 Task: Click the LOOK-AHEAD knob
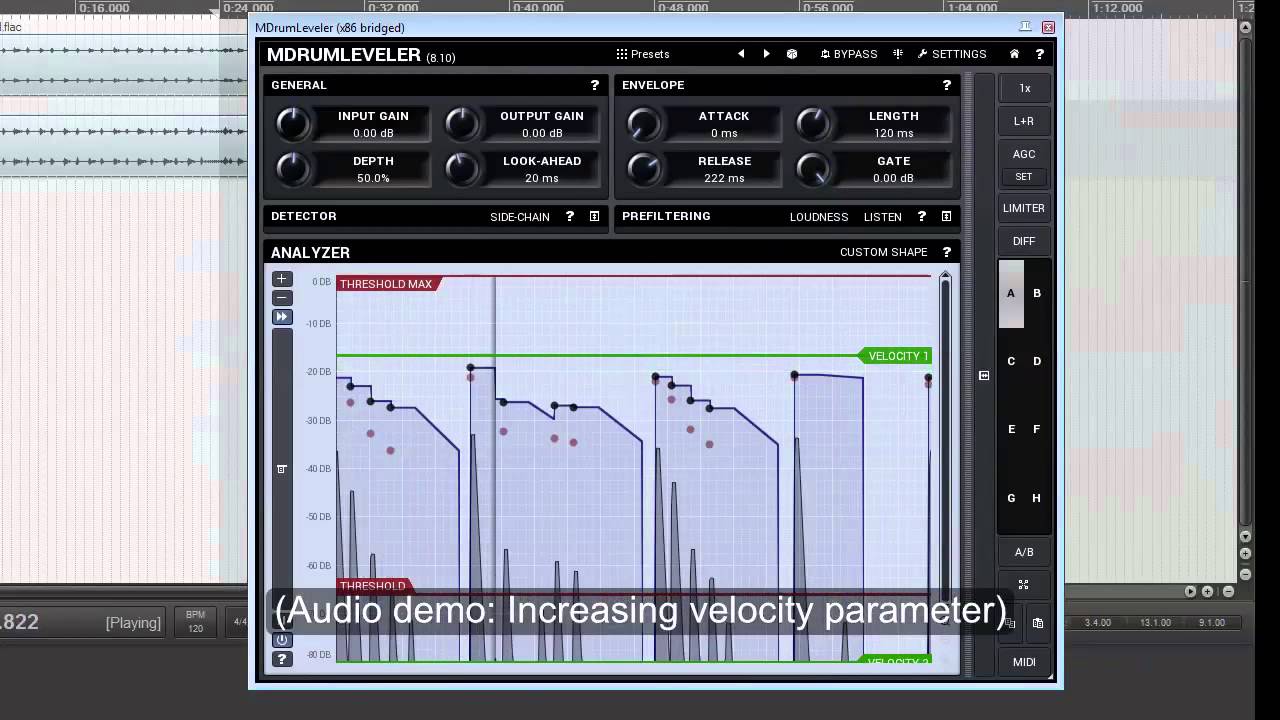coord(462,169)
